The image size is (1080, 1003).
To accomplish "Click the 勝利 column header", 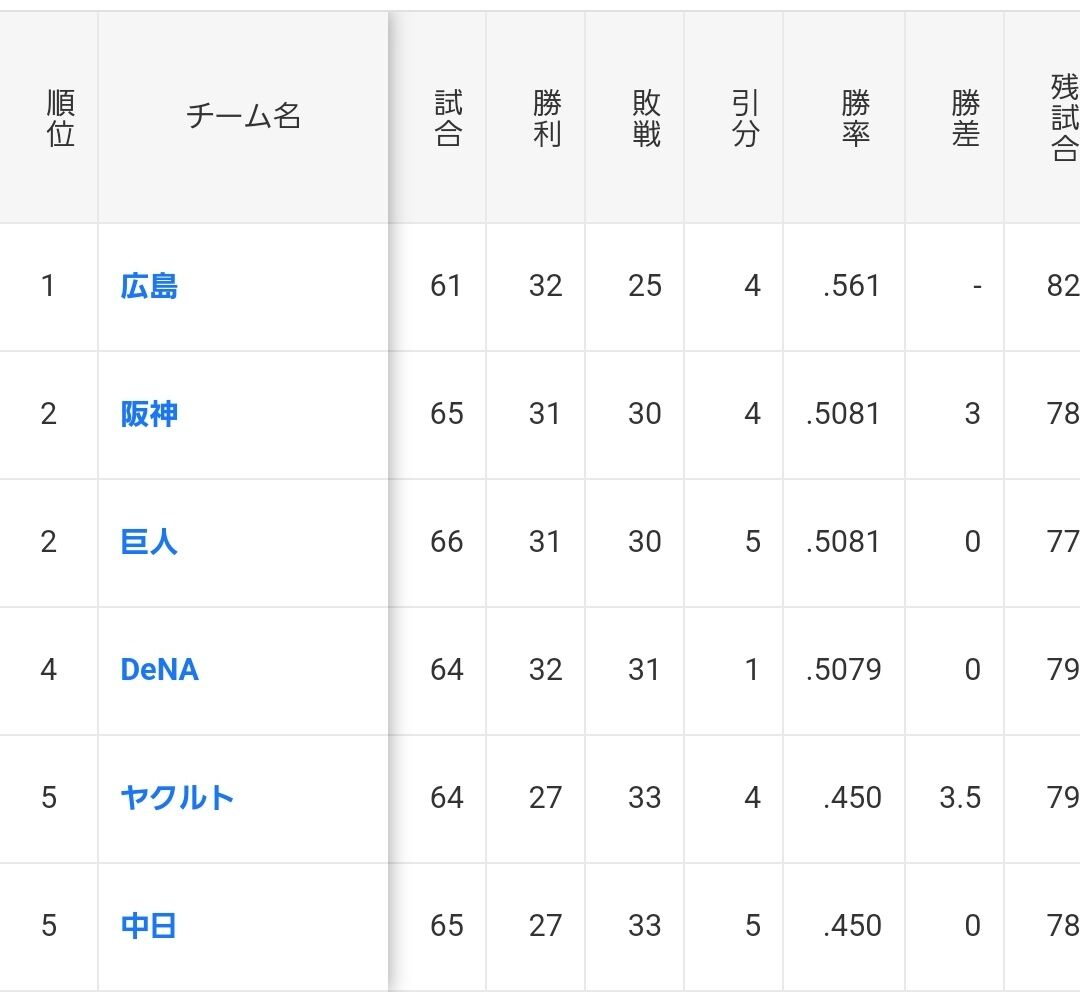I will click(546, 118).
